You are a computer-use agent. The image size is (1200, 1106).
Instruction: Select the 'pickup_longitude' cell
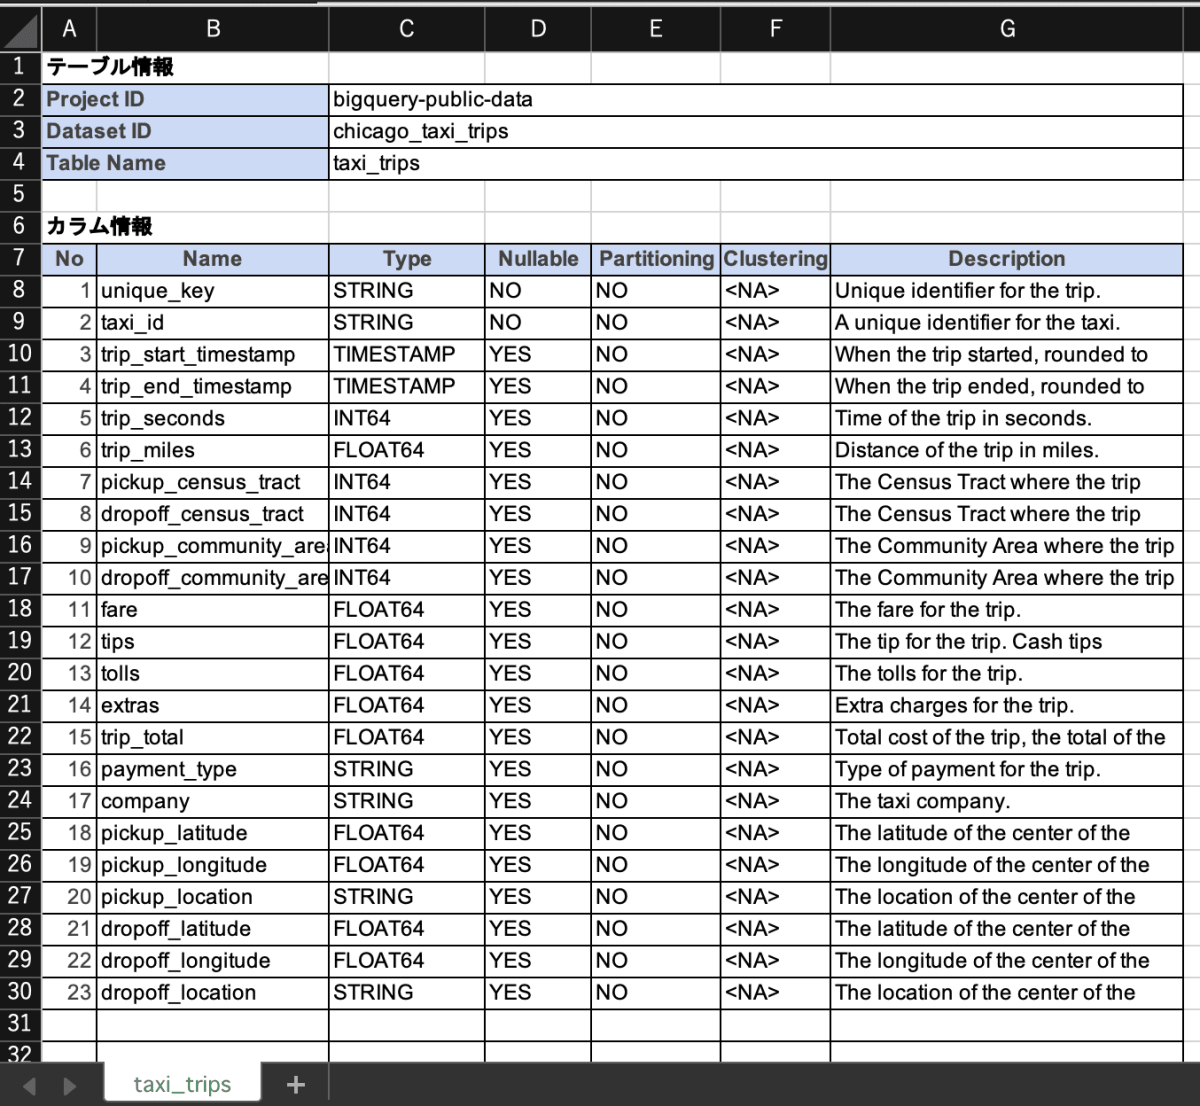click(x=213, y=865)
